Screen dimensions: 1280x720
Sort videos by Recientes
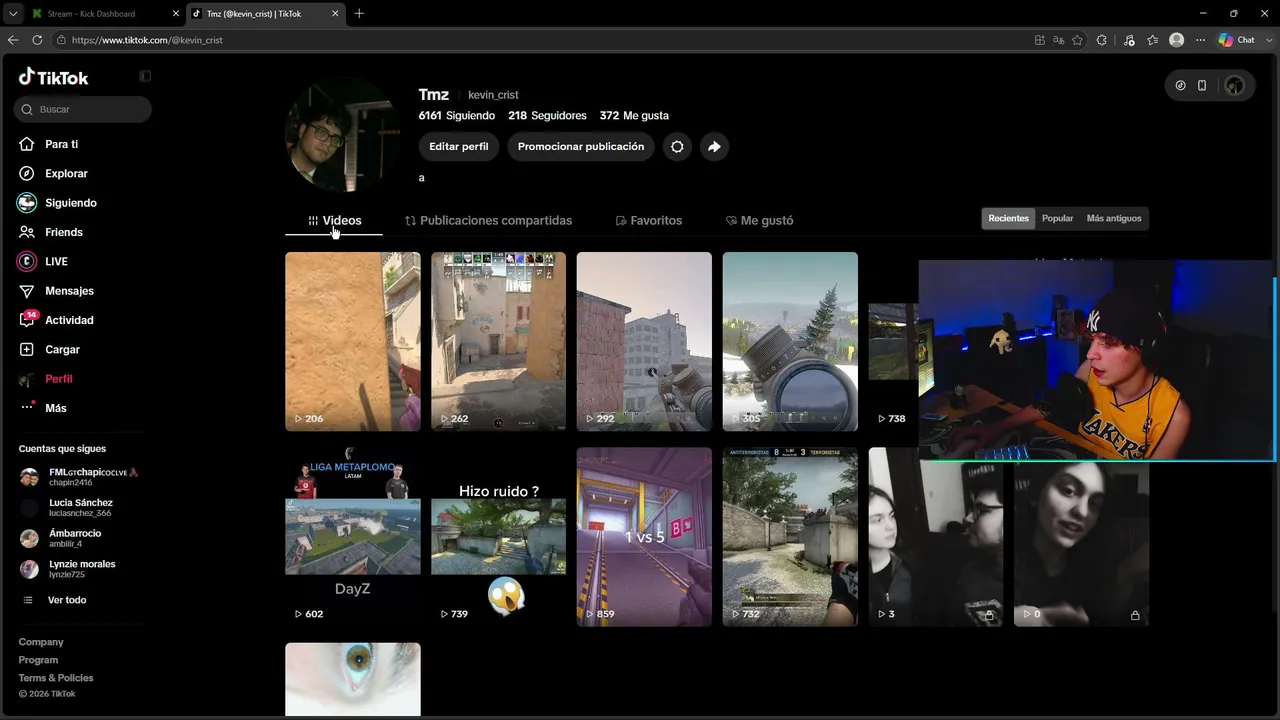(x=1008, y=218)
